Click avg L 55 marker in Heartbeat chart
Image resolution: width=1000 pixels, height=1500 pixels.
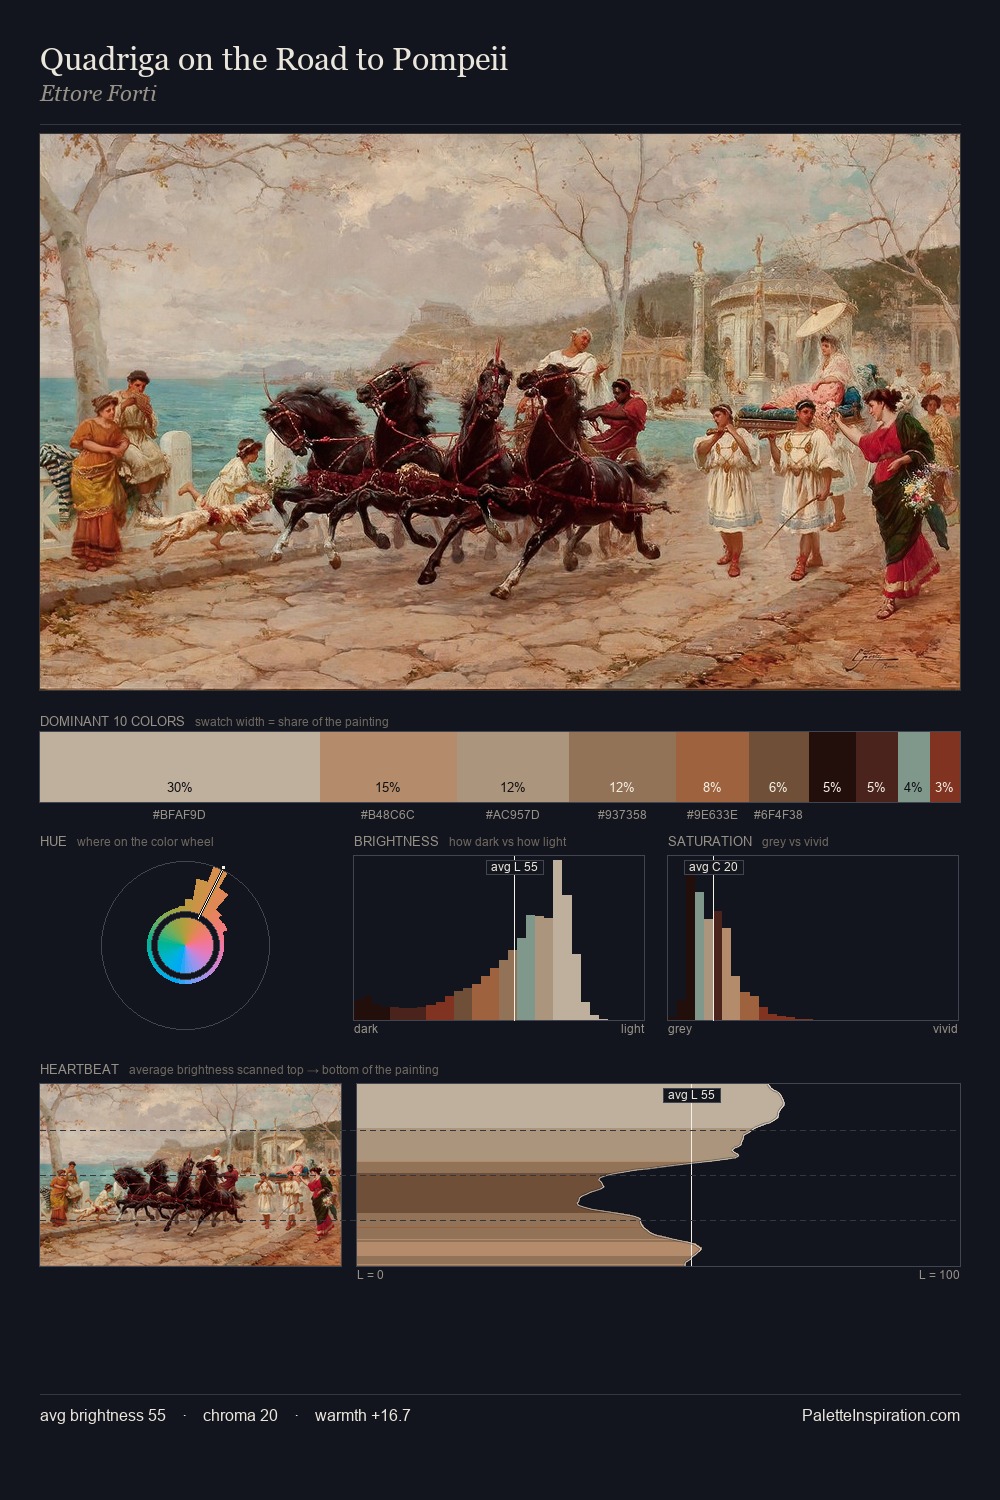click(x=691, y=1095)
